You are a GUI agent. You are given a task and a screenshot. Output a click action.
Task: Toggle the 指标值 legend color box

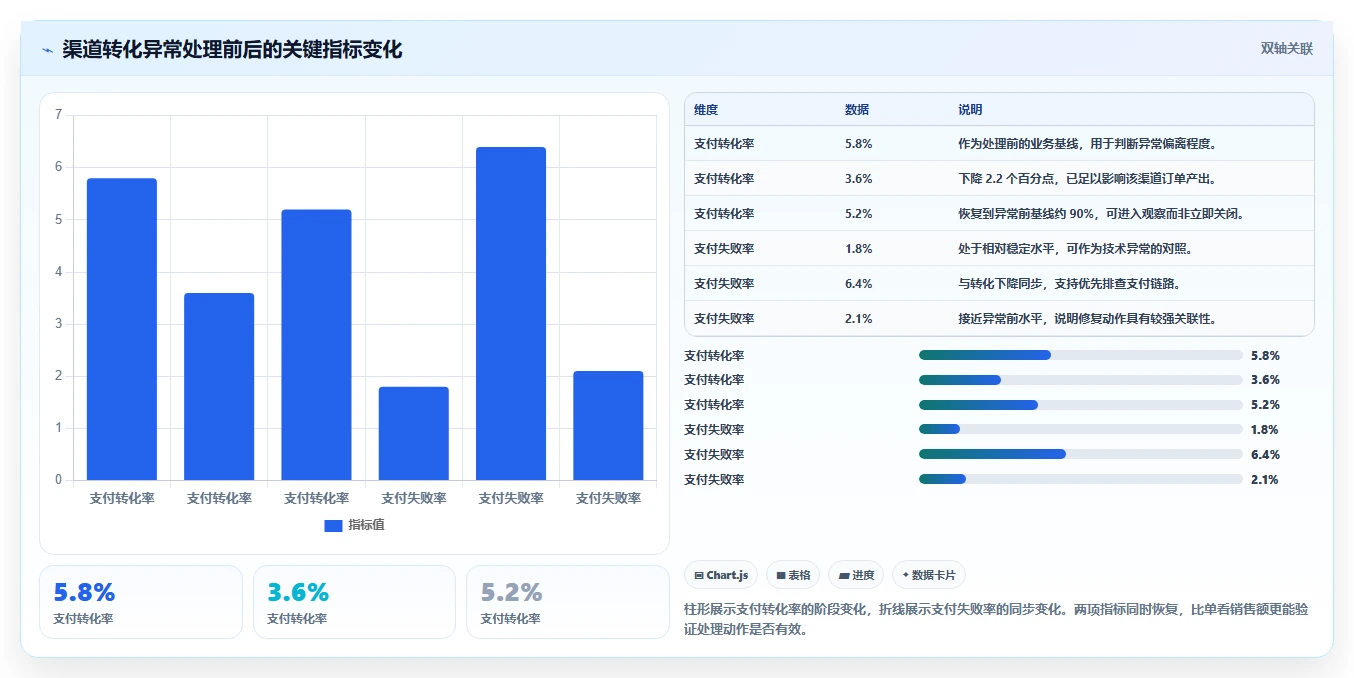tap(333, 526)
